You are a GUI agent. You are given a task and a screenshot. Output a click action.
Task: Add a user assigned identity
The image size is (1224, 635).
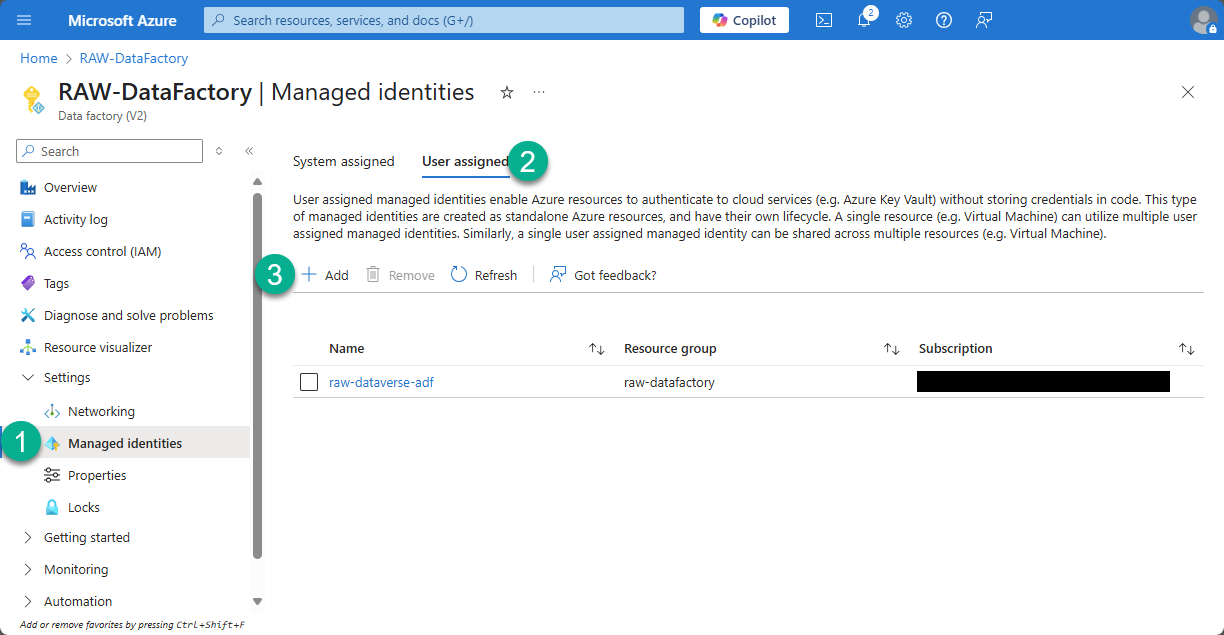tap(325, 275)
